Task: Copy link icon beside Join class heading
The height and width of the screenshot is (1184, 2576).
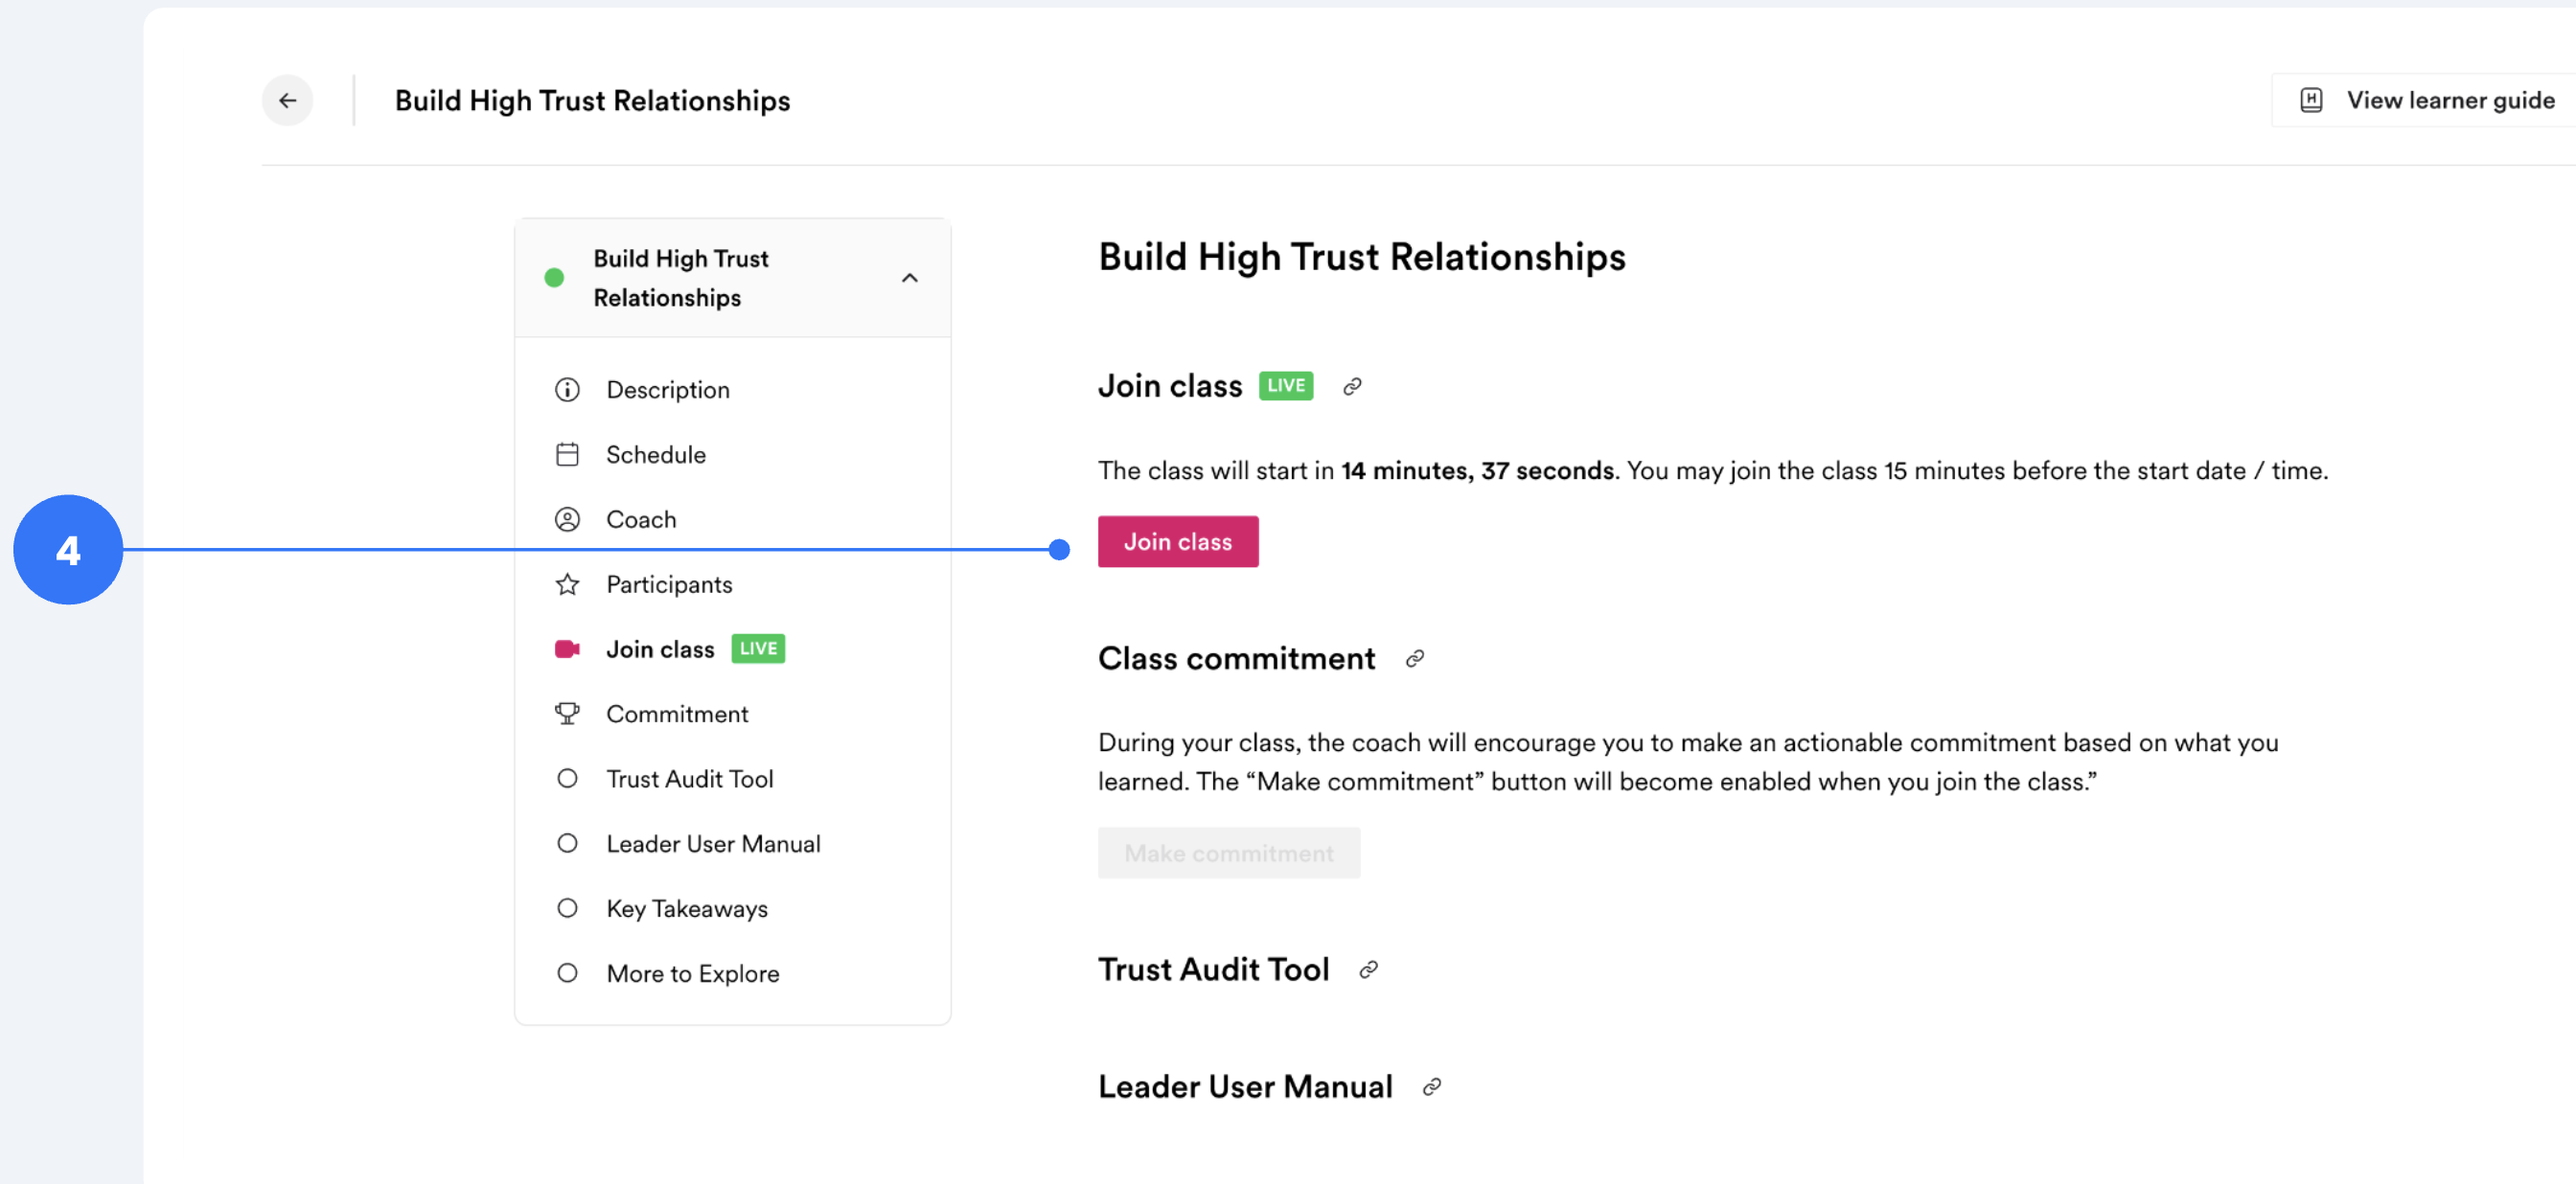Action: (x=1352, y=386)
